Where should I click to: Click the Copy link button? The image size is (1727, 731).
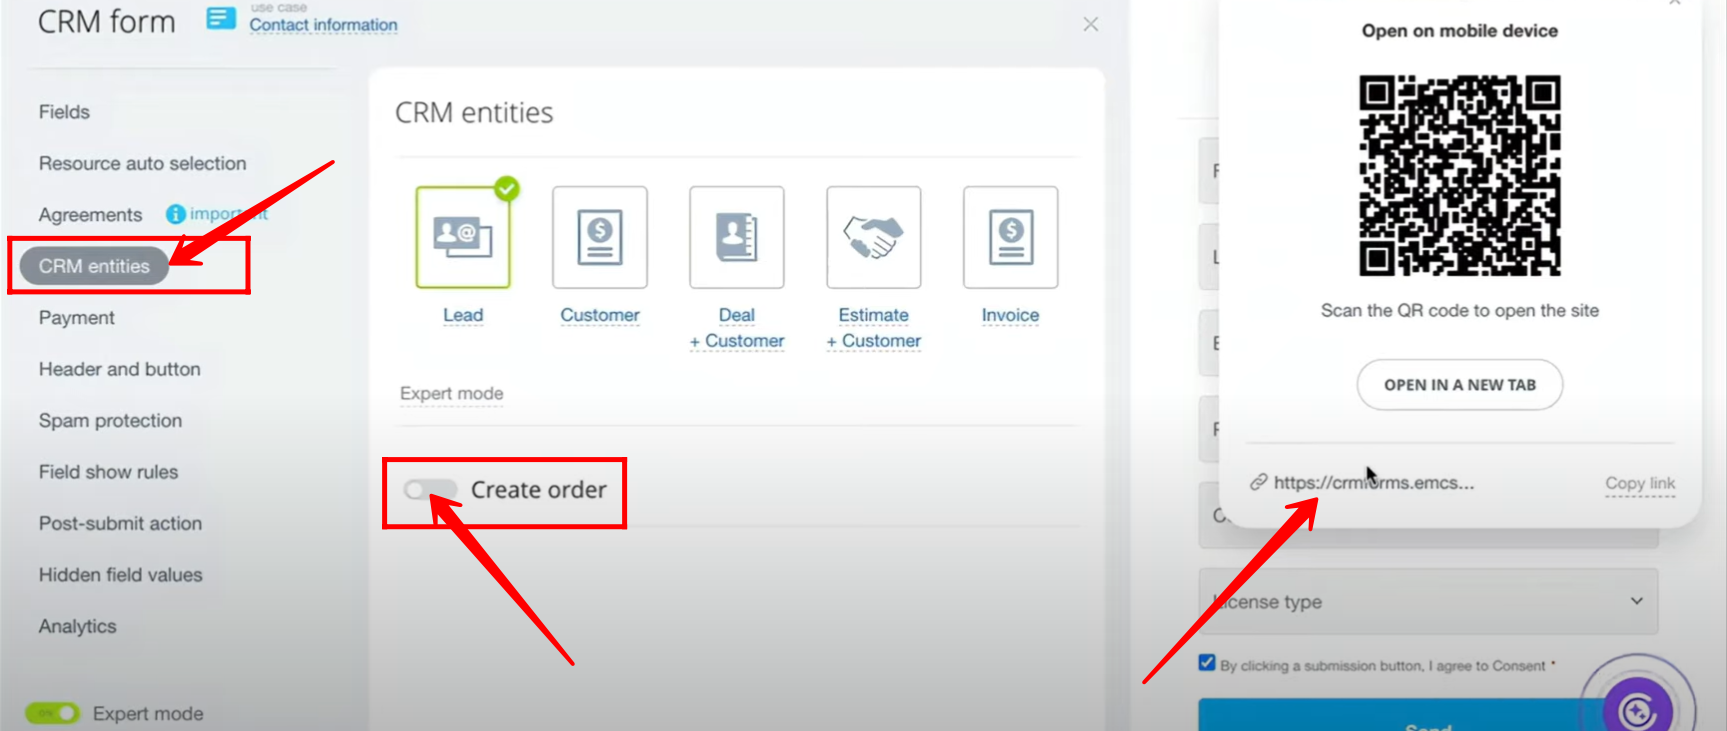1640,483
